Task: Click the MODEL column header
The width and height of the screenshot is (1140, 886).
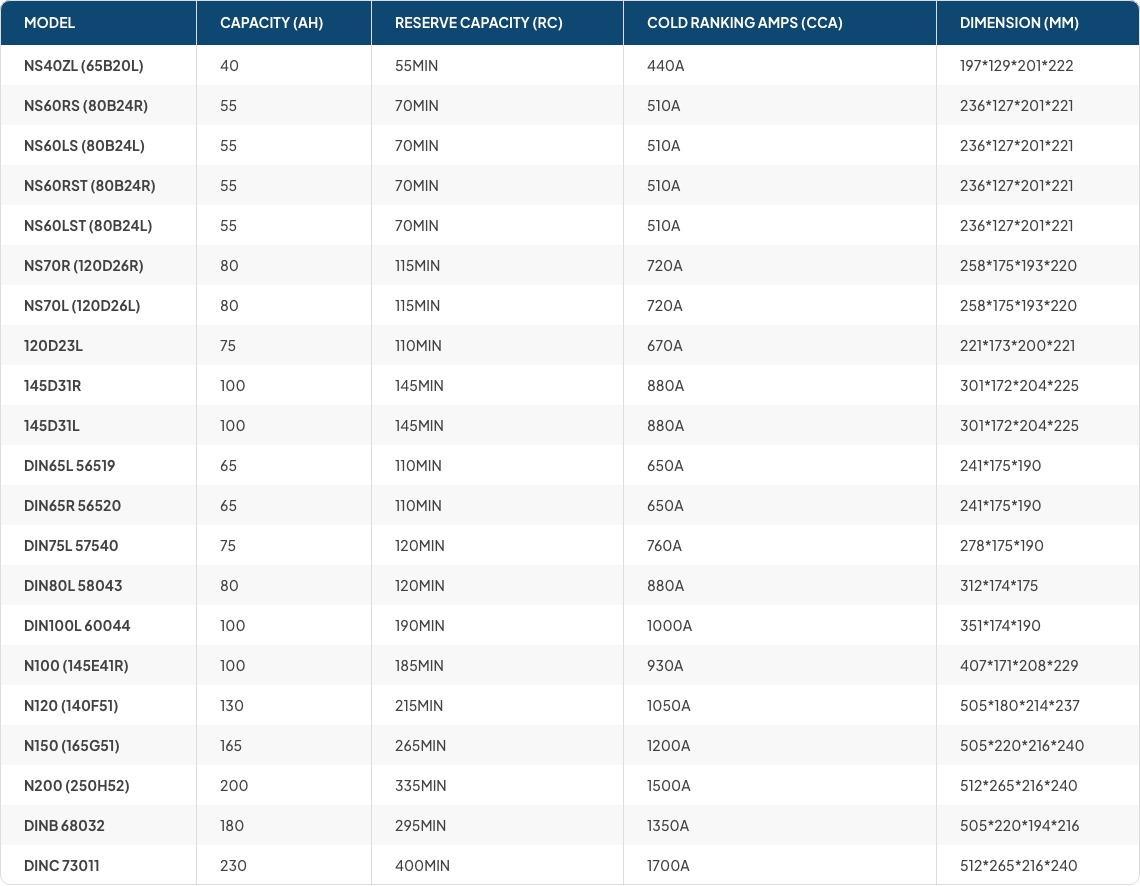Action: 49,23
